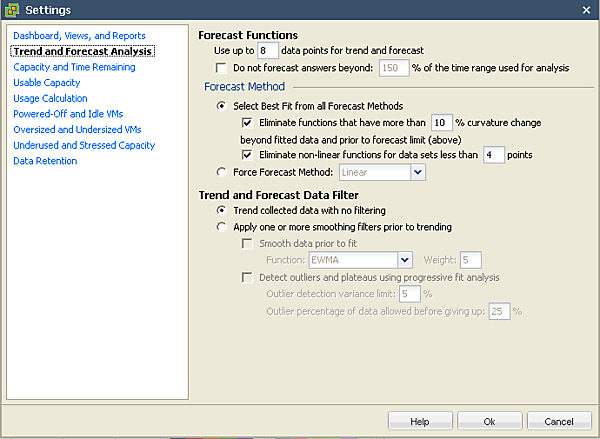Select Capacity and Time Remaining page
The height and width of the screenshot is (439, 600).
(74, 67)
